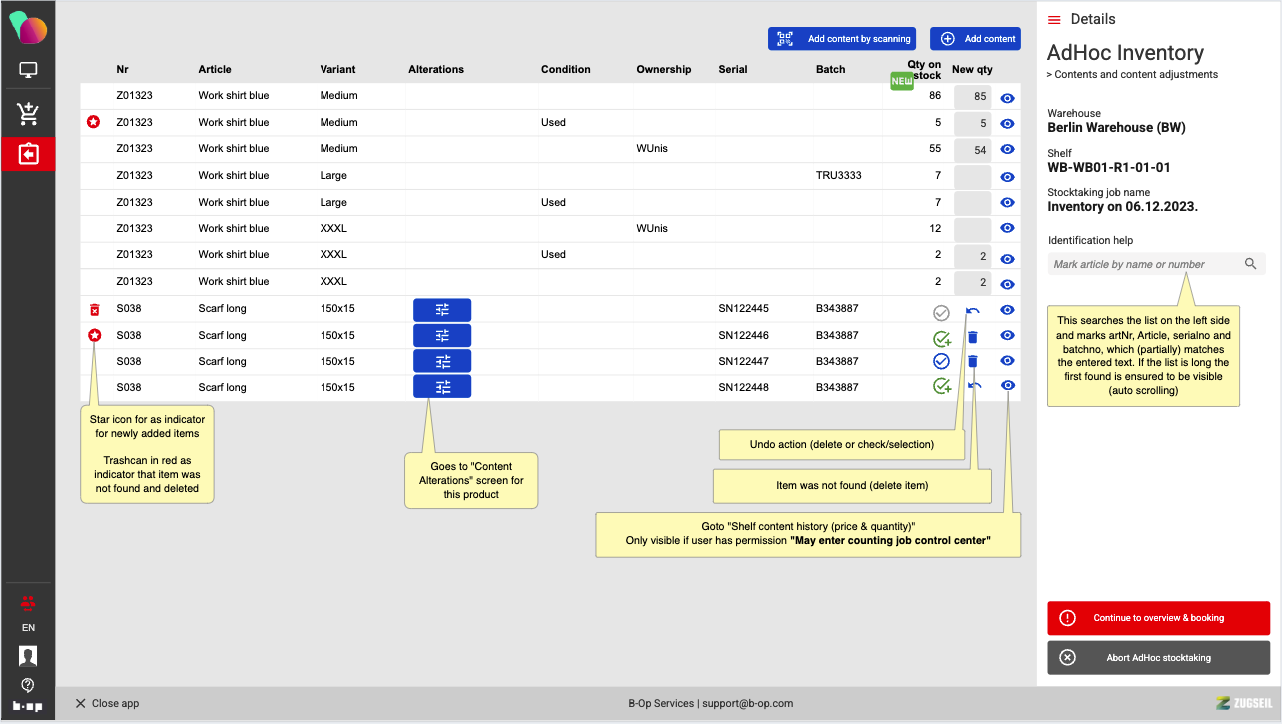This screenshot has width=1282, height=724.
Task: Select the monitor item in the left sidebar
Action: [x=28, y=71]
